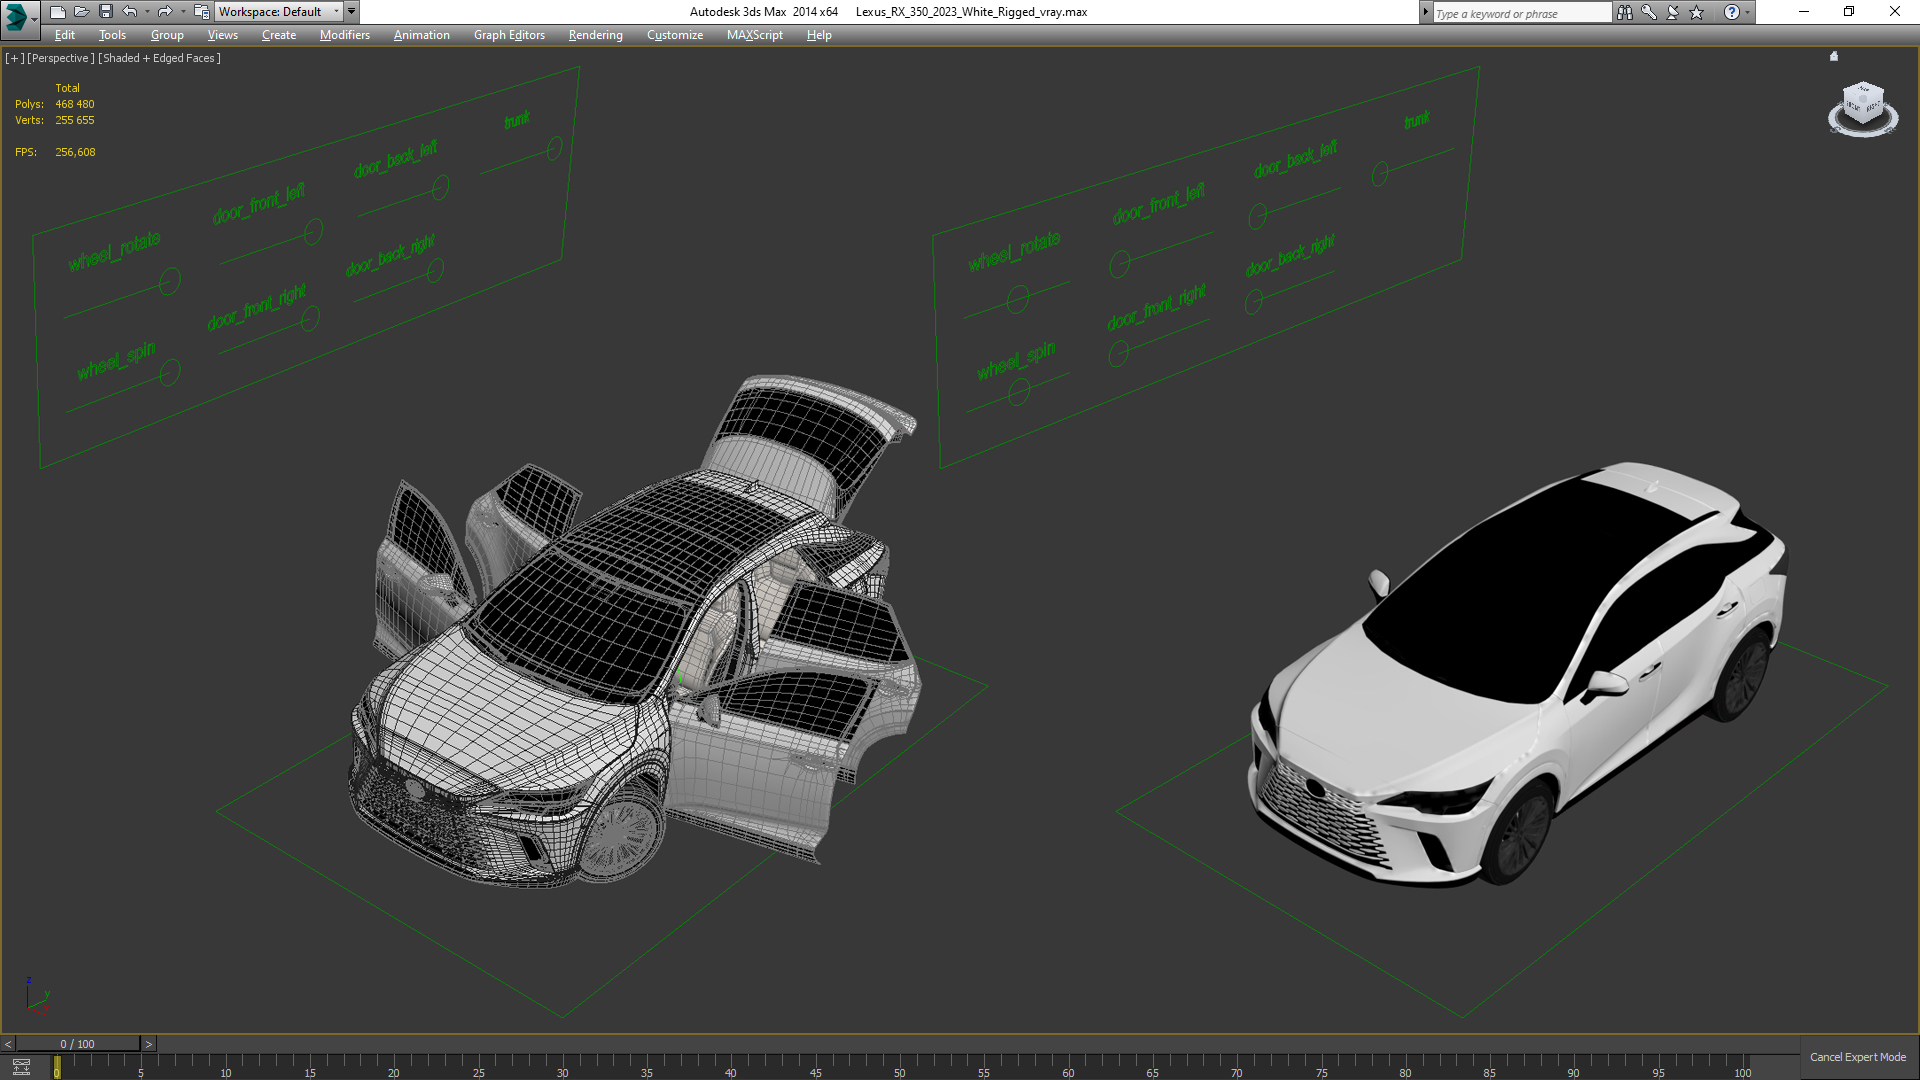The width and height of the screenshot is (1920, 1080).
Task: Open the Edit menu
Action: [x=65, y=35]
